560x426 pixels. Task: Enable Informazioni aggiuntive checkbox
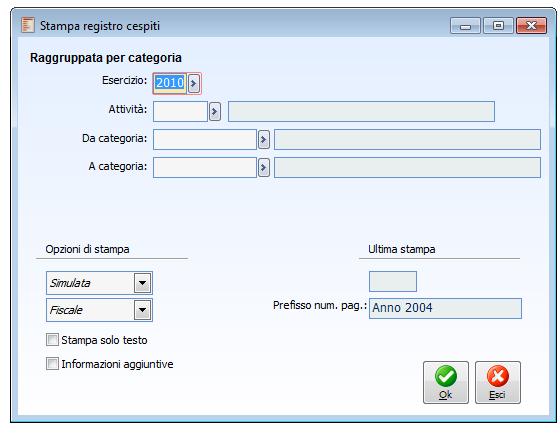click(52, 364)
